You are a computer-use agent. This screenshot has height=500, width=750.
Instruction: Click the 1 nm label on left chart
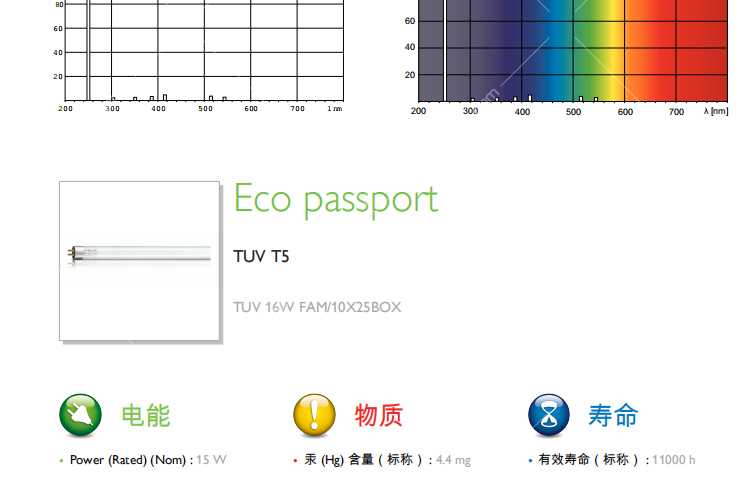[335, 109]
